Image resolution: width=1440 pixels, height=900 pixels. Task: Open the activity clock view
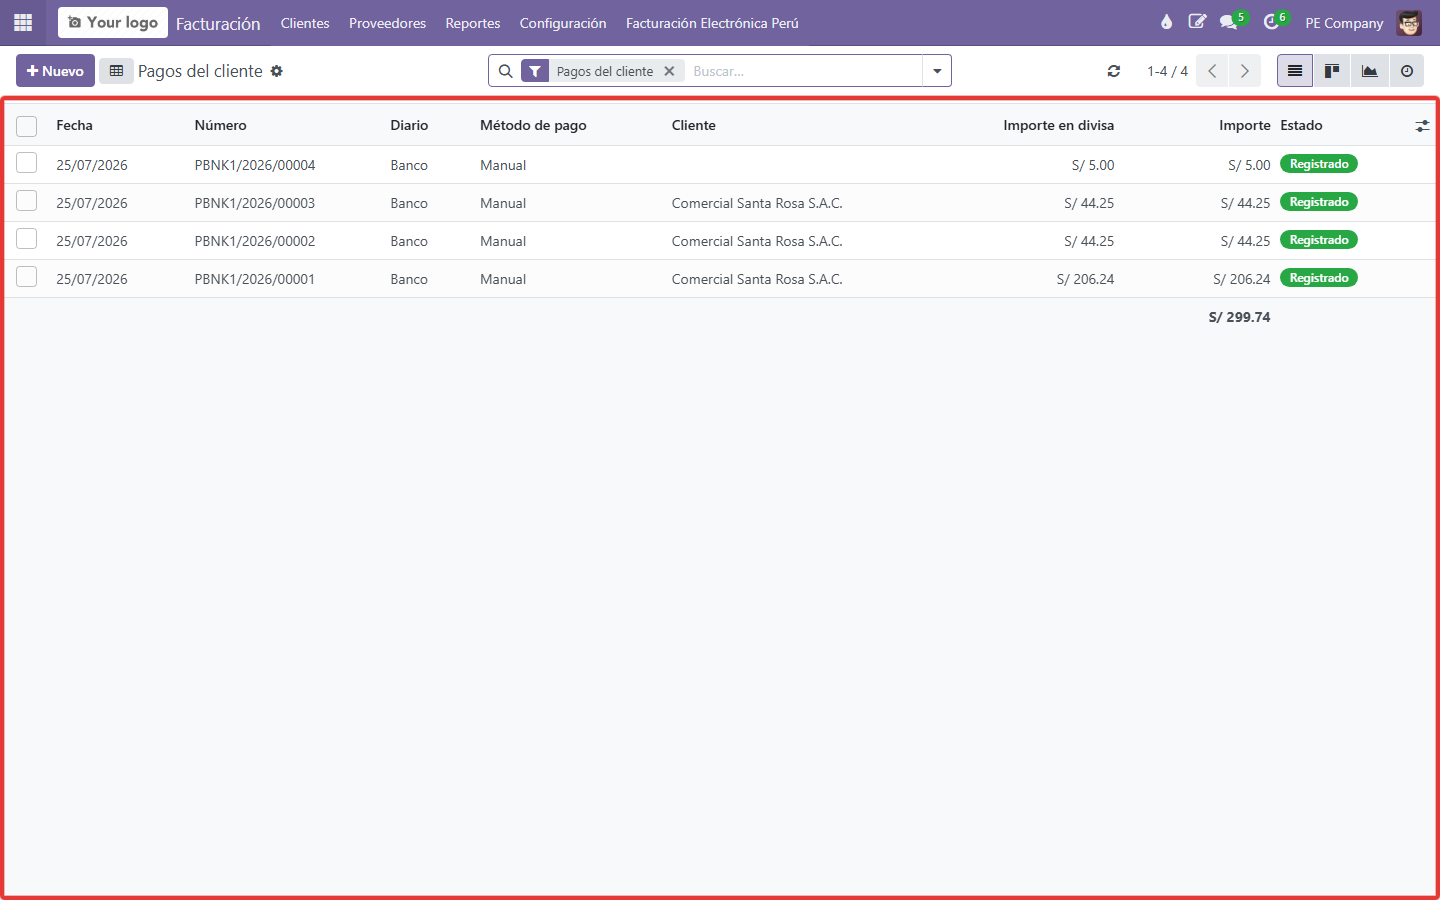point(1406,71)
